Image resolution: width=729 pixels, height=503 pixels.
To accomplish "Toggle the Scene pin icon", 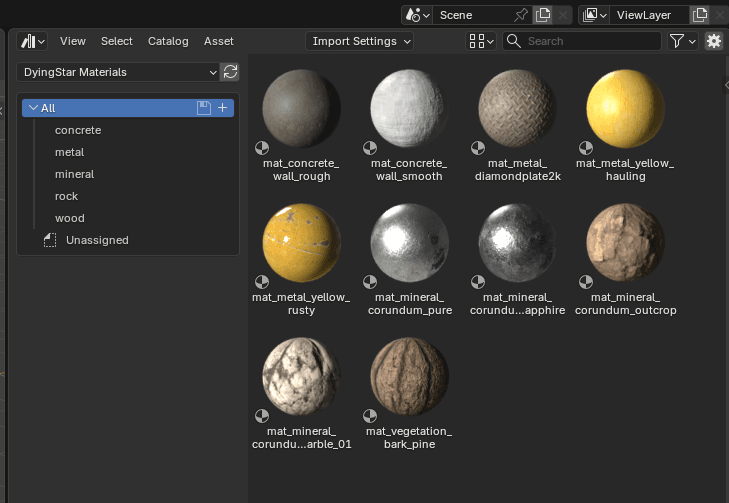I will [521, 15].
